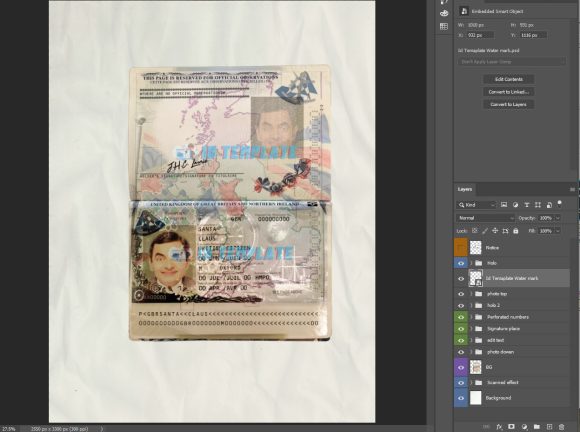
Task: Click the lock all padlock icon
Action: (516, 231)
